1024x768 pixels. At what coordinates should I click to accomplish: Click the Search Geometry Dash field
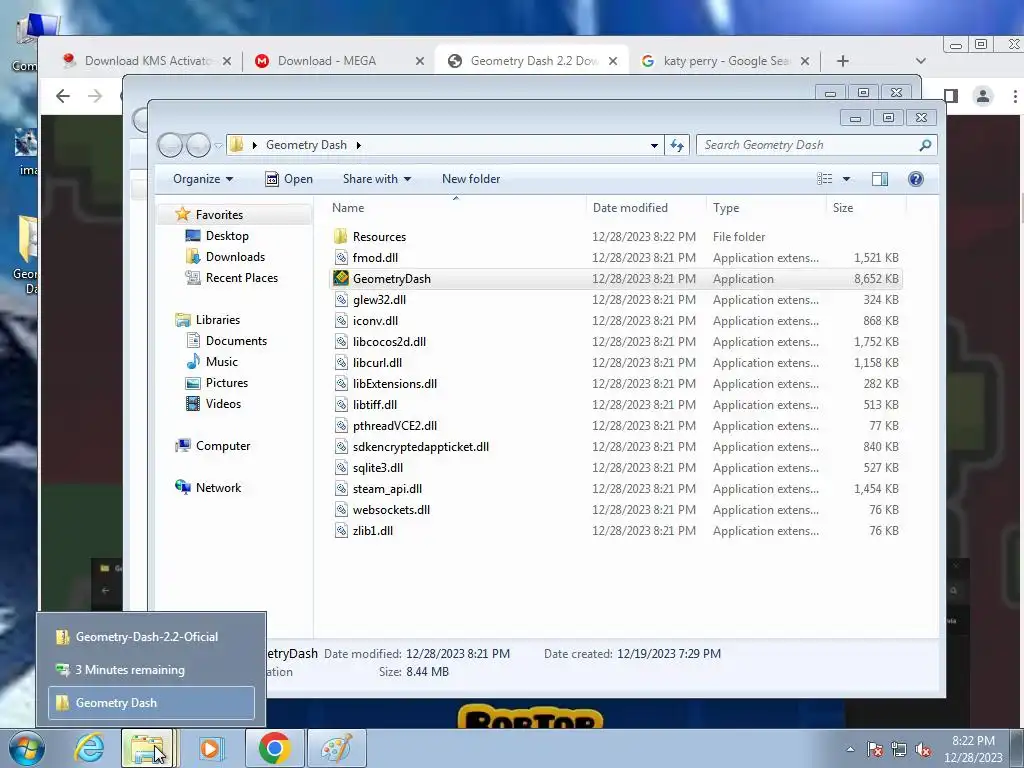816,145
